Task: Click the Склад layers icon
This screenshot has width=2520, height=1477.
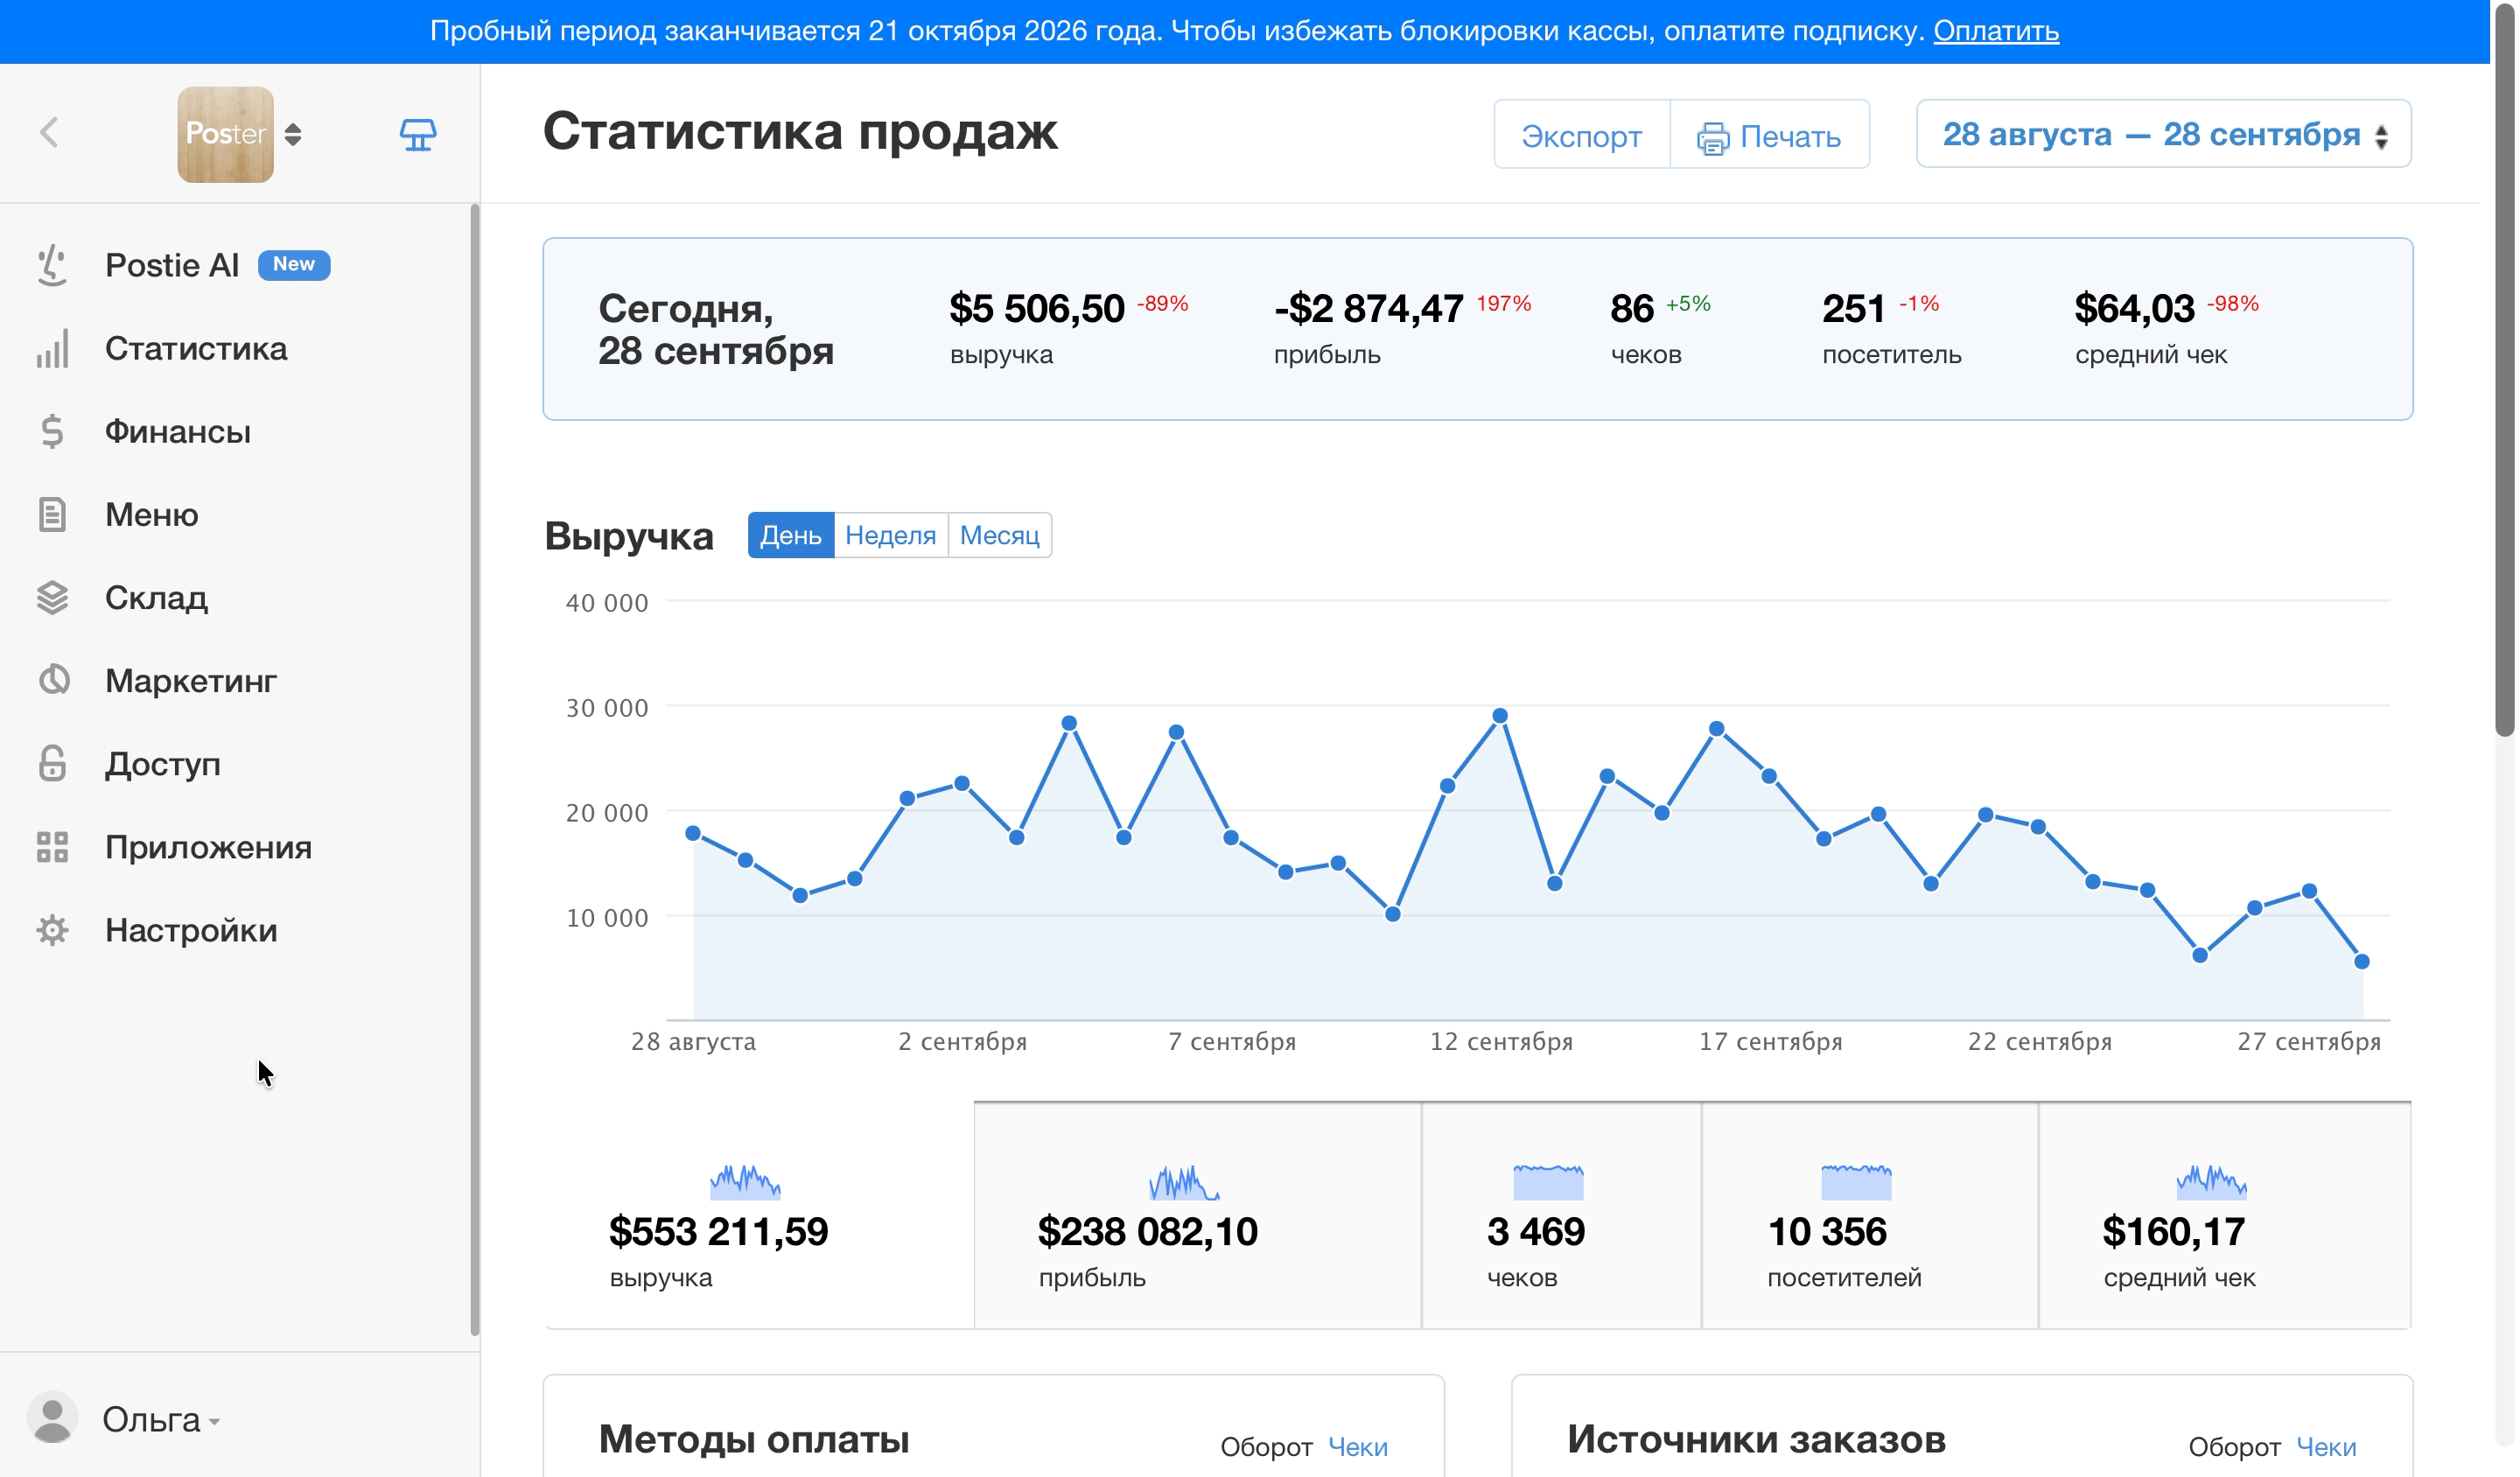Action: [52, 597]
